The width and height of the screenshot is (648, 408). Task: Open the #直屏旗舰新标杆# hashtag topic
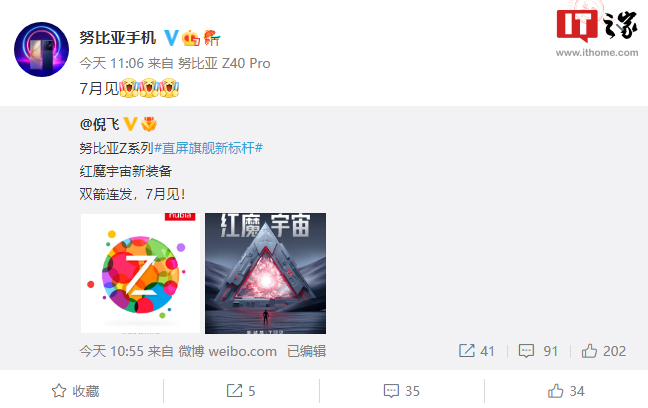coord(208,148)
